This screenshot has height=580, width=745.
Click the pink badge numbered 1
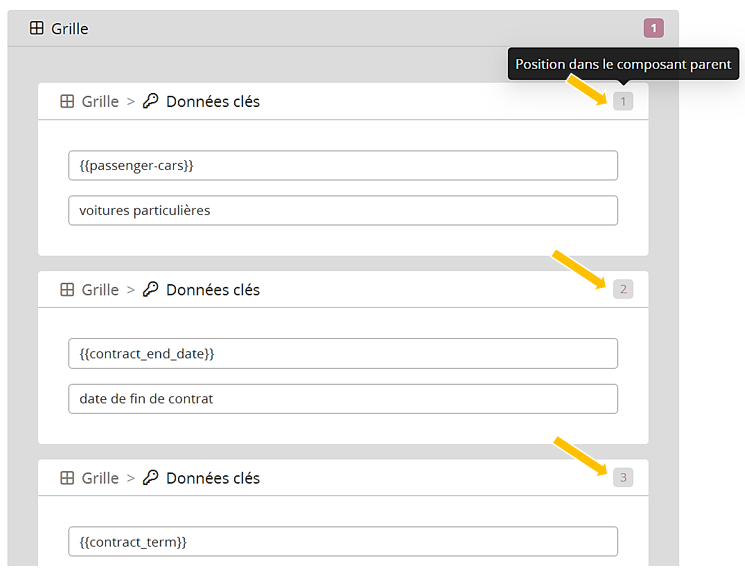point(654,28)
